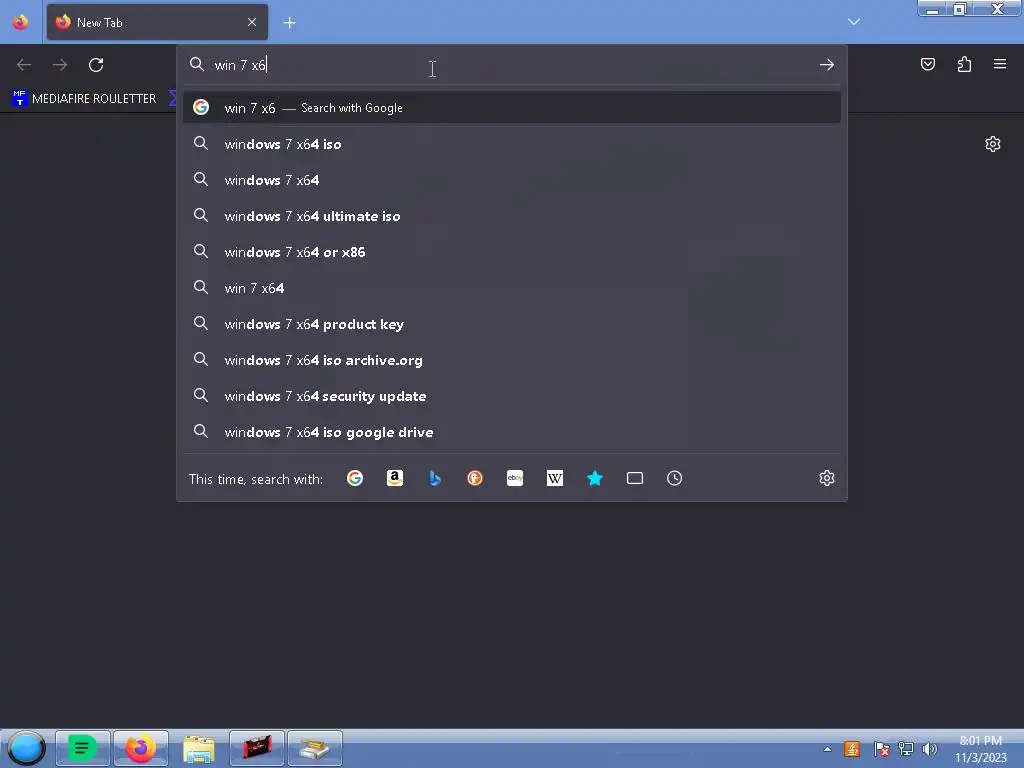
Task: Click inside the address bar text field
Action: [513, 65]
